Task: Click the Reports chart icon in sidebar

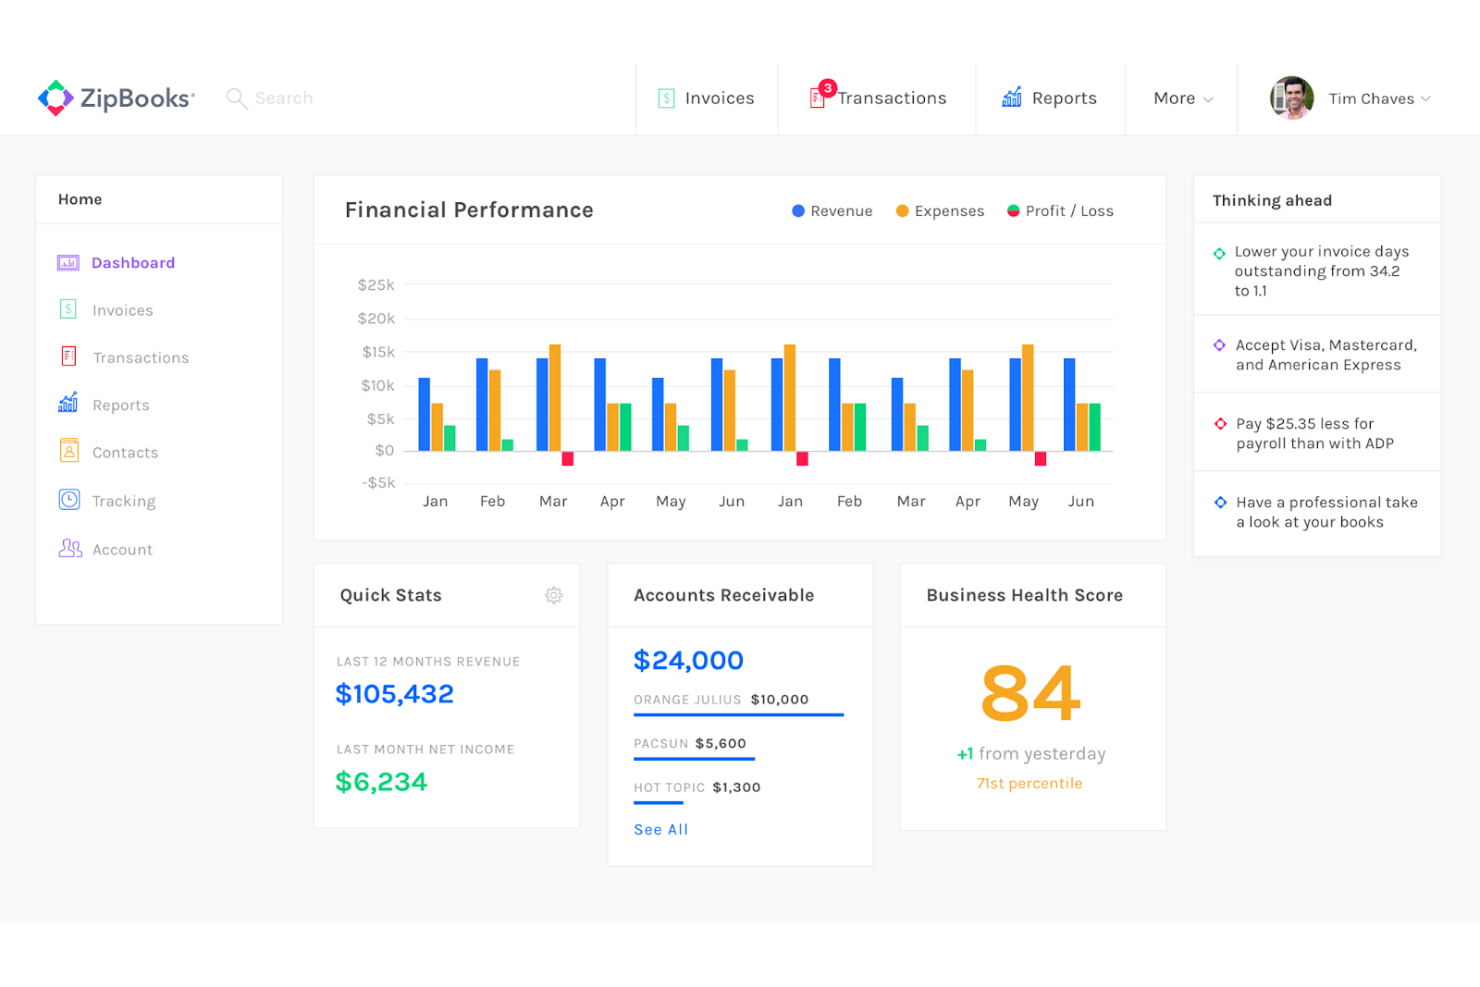Action: [x=68, y=404]
